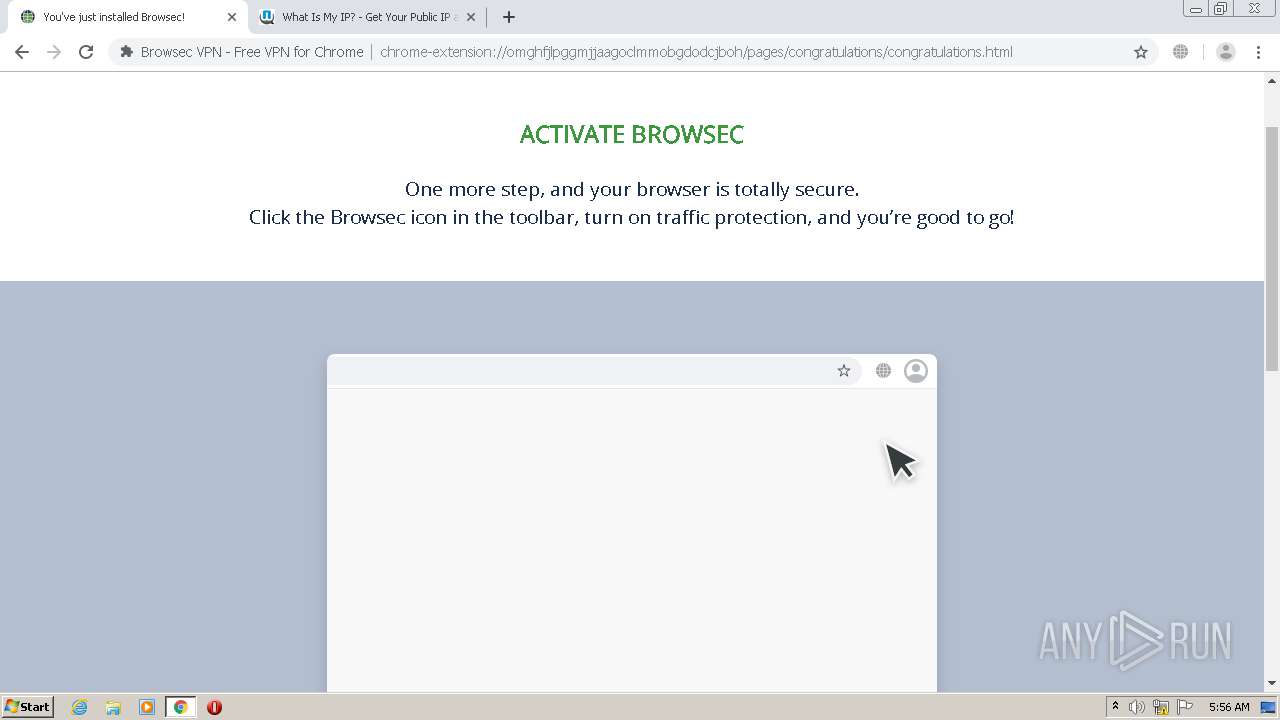Reload the current page
This screenshot has width=1280, height=720.
(86, 52)
